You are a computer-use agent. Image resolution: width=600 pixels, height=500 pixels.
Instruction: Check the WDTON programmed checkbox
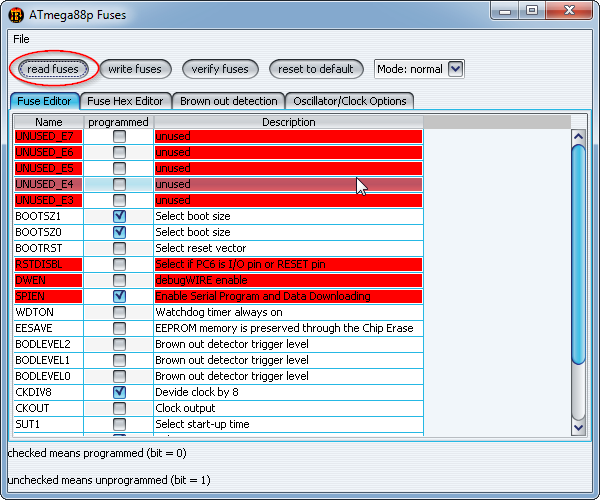coord(119,312)
